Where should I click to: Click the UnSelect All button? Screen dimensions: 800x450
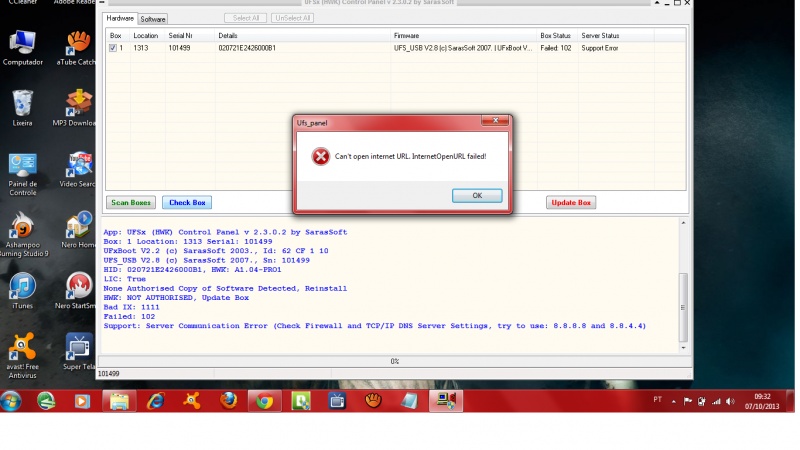click(292, 18)
